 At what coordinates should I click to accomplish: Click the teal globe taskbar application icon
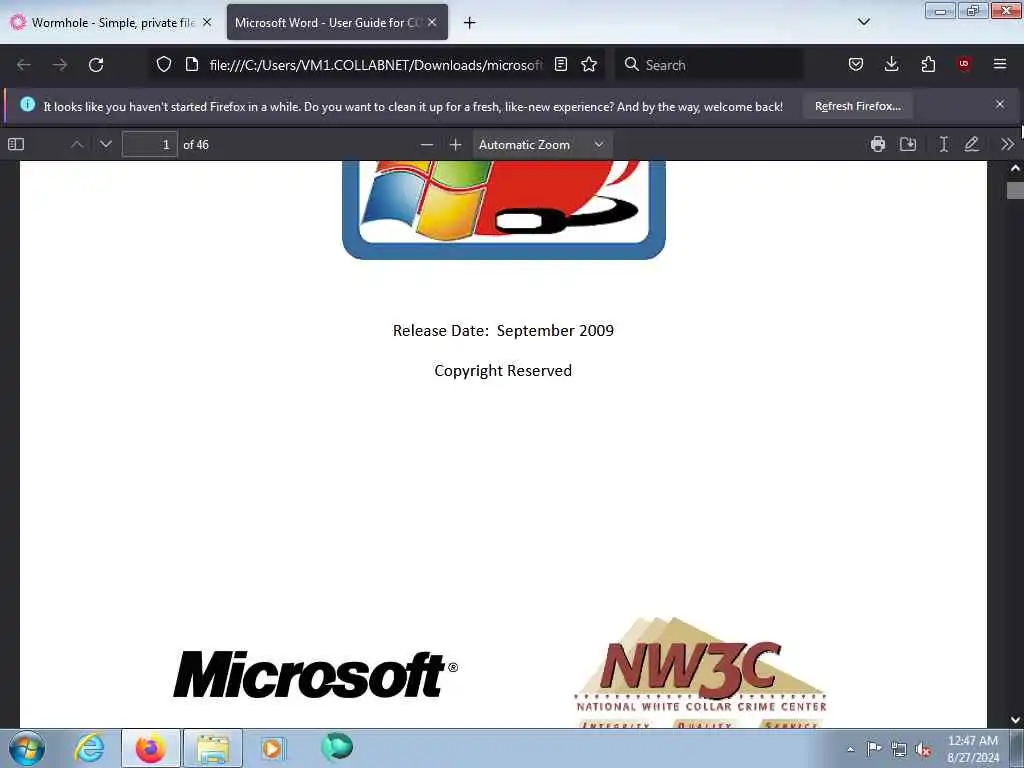tap(337, 747)
